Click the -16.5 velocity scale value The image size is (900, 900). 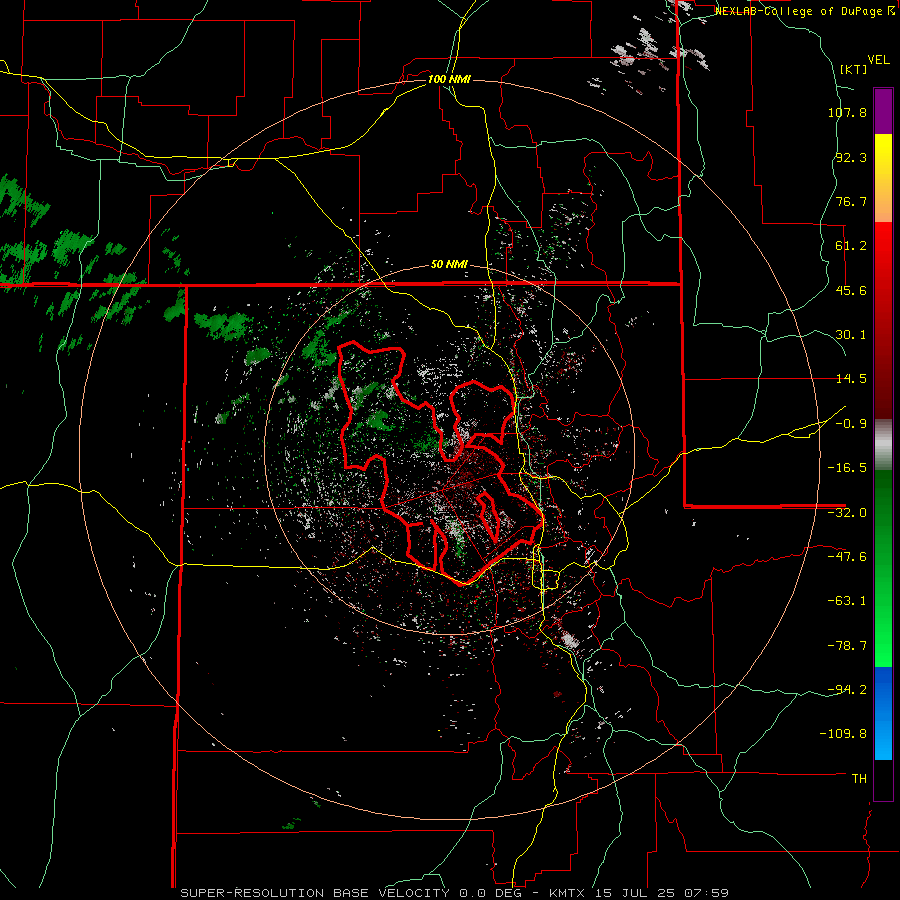tap(847, 468)
